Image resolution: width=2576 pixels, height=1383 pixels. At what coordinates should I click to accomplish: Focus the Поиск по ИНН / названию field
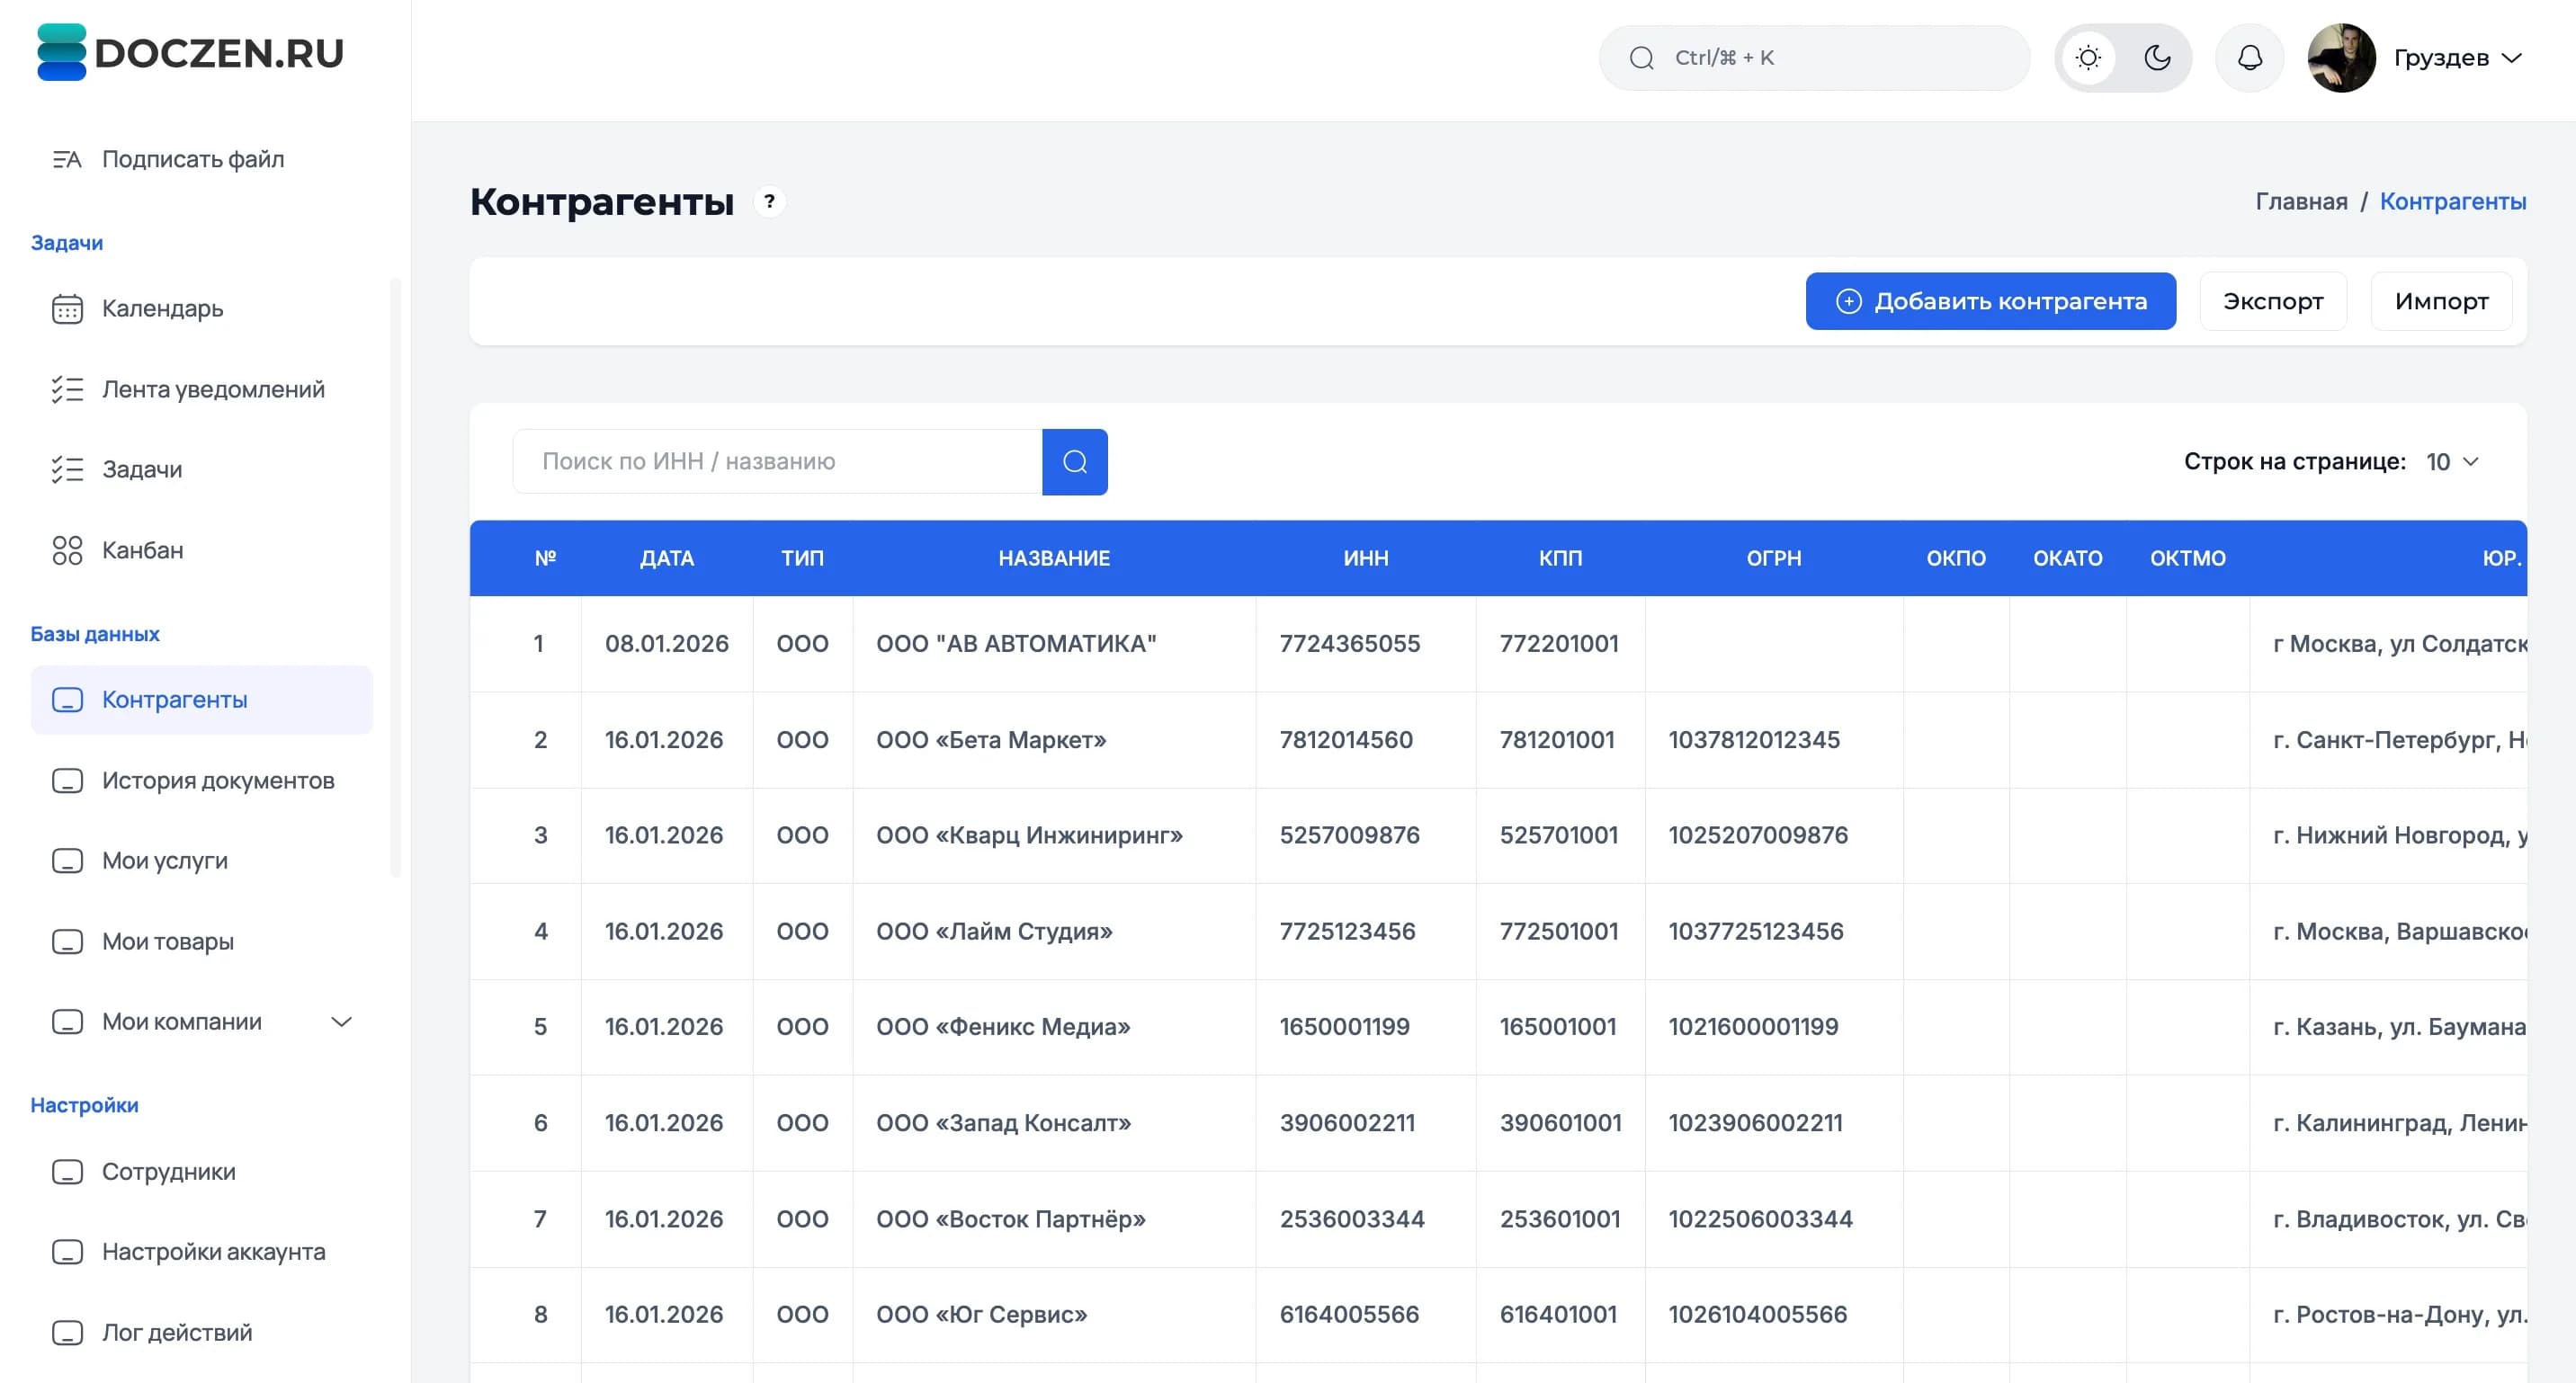click(777, 462)
